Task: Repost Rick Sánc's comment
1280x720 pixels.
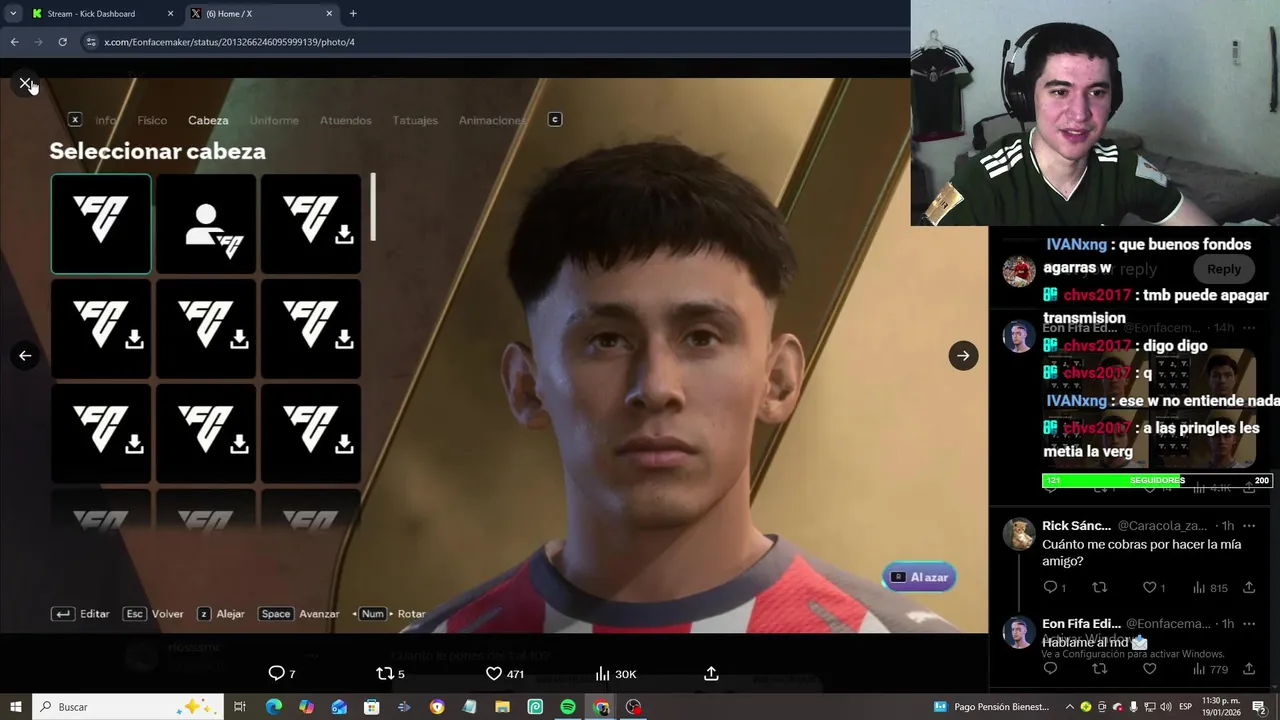Action: click(1099, 588)
